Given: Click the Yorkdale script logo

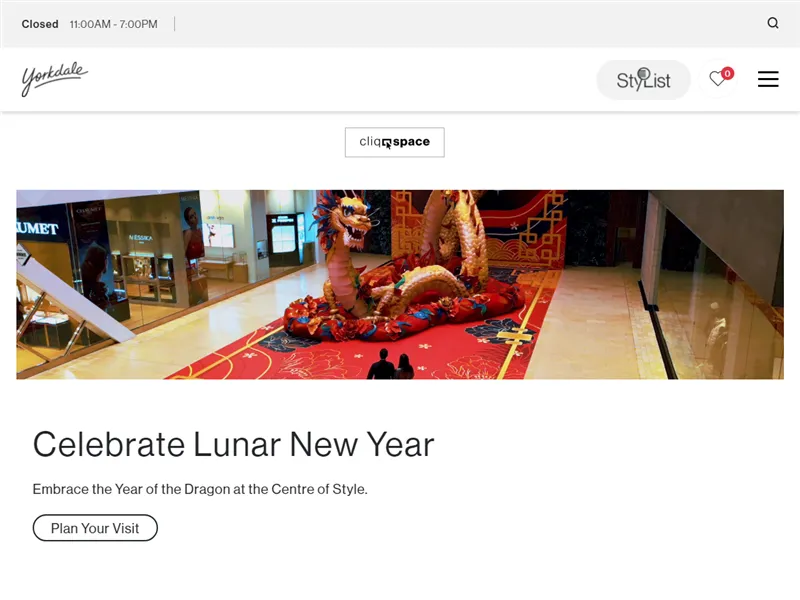Looking at the screenshot, I should point(55,79).
